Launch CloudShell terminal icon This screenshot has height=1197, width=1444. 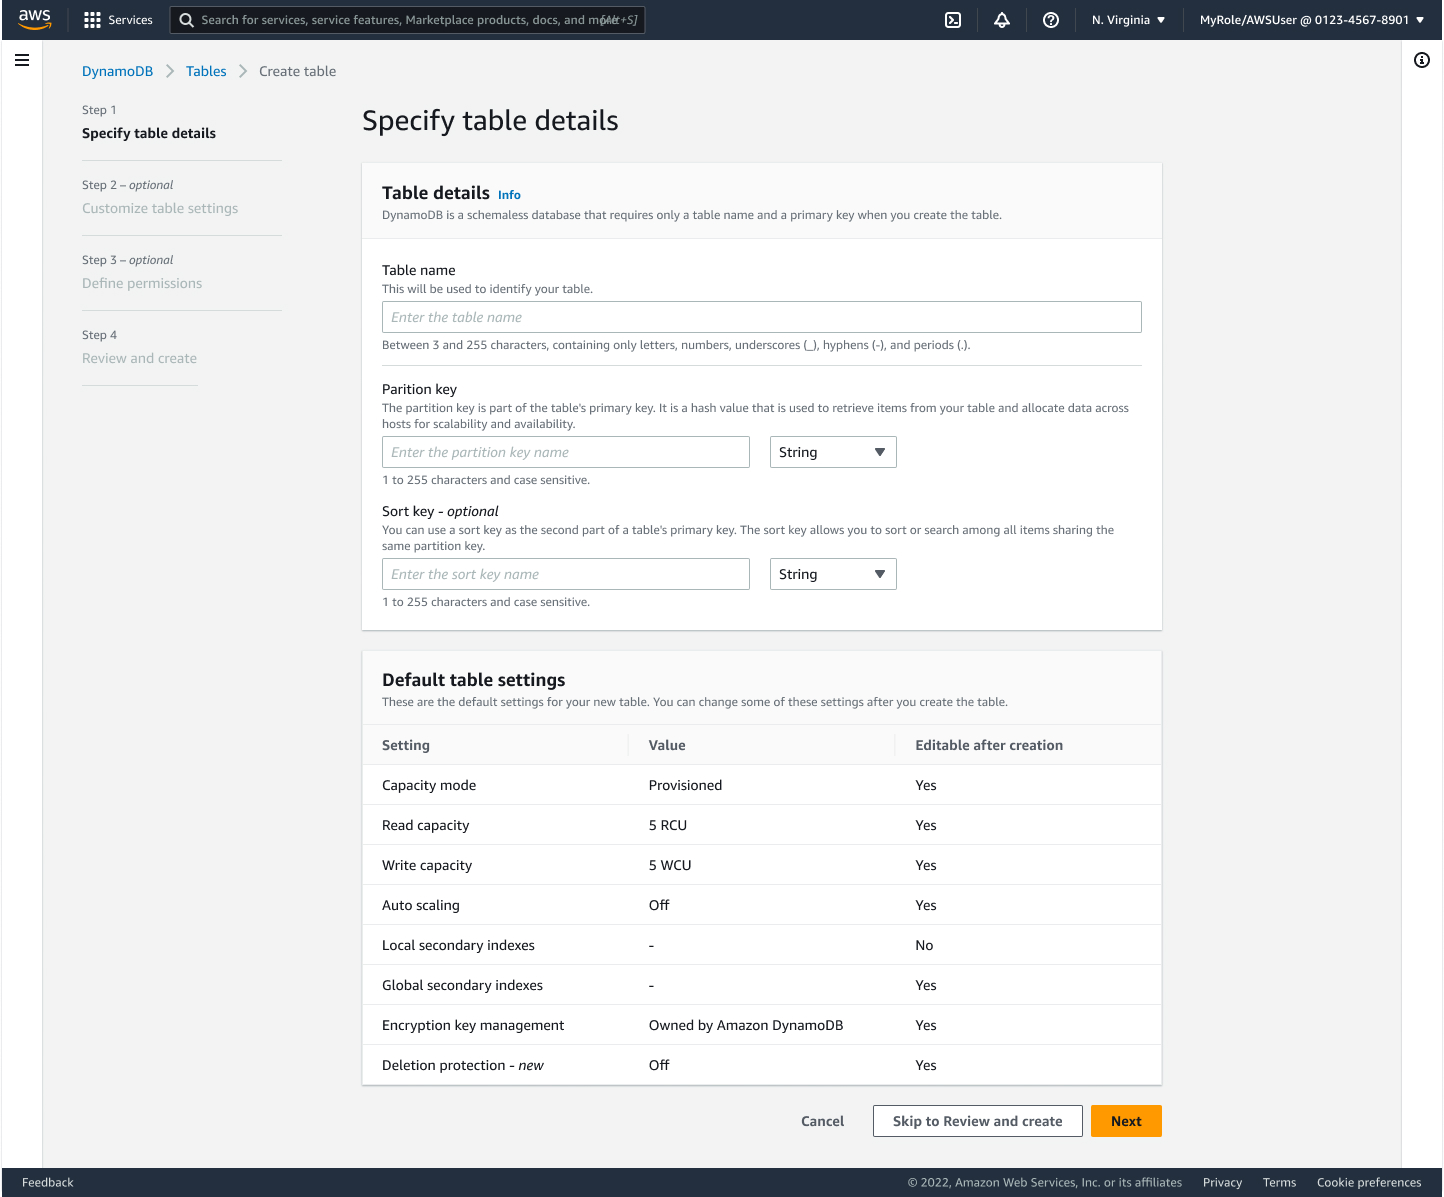[x=952, y=20]
